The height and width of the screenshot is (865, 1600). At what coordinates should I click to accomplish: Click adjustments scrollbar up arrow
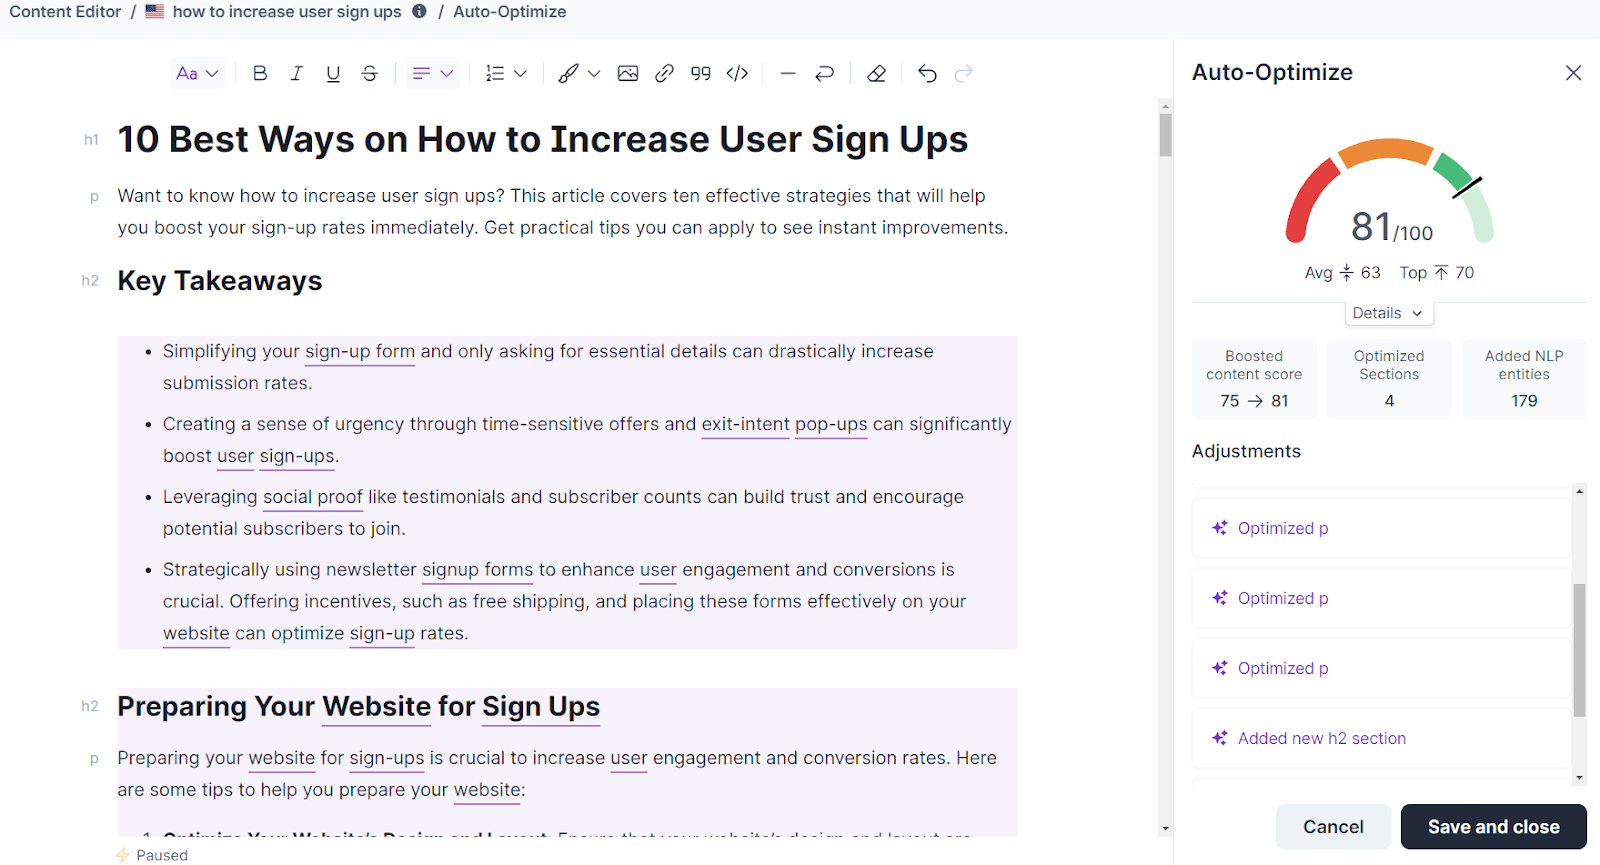click(1579, 491)
